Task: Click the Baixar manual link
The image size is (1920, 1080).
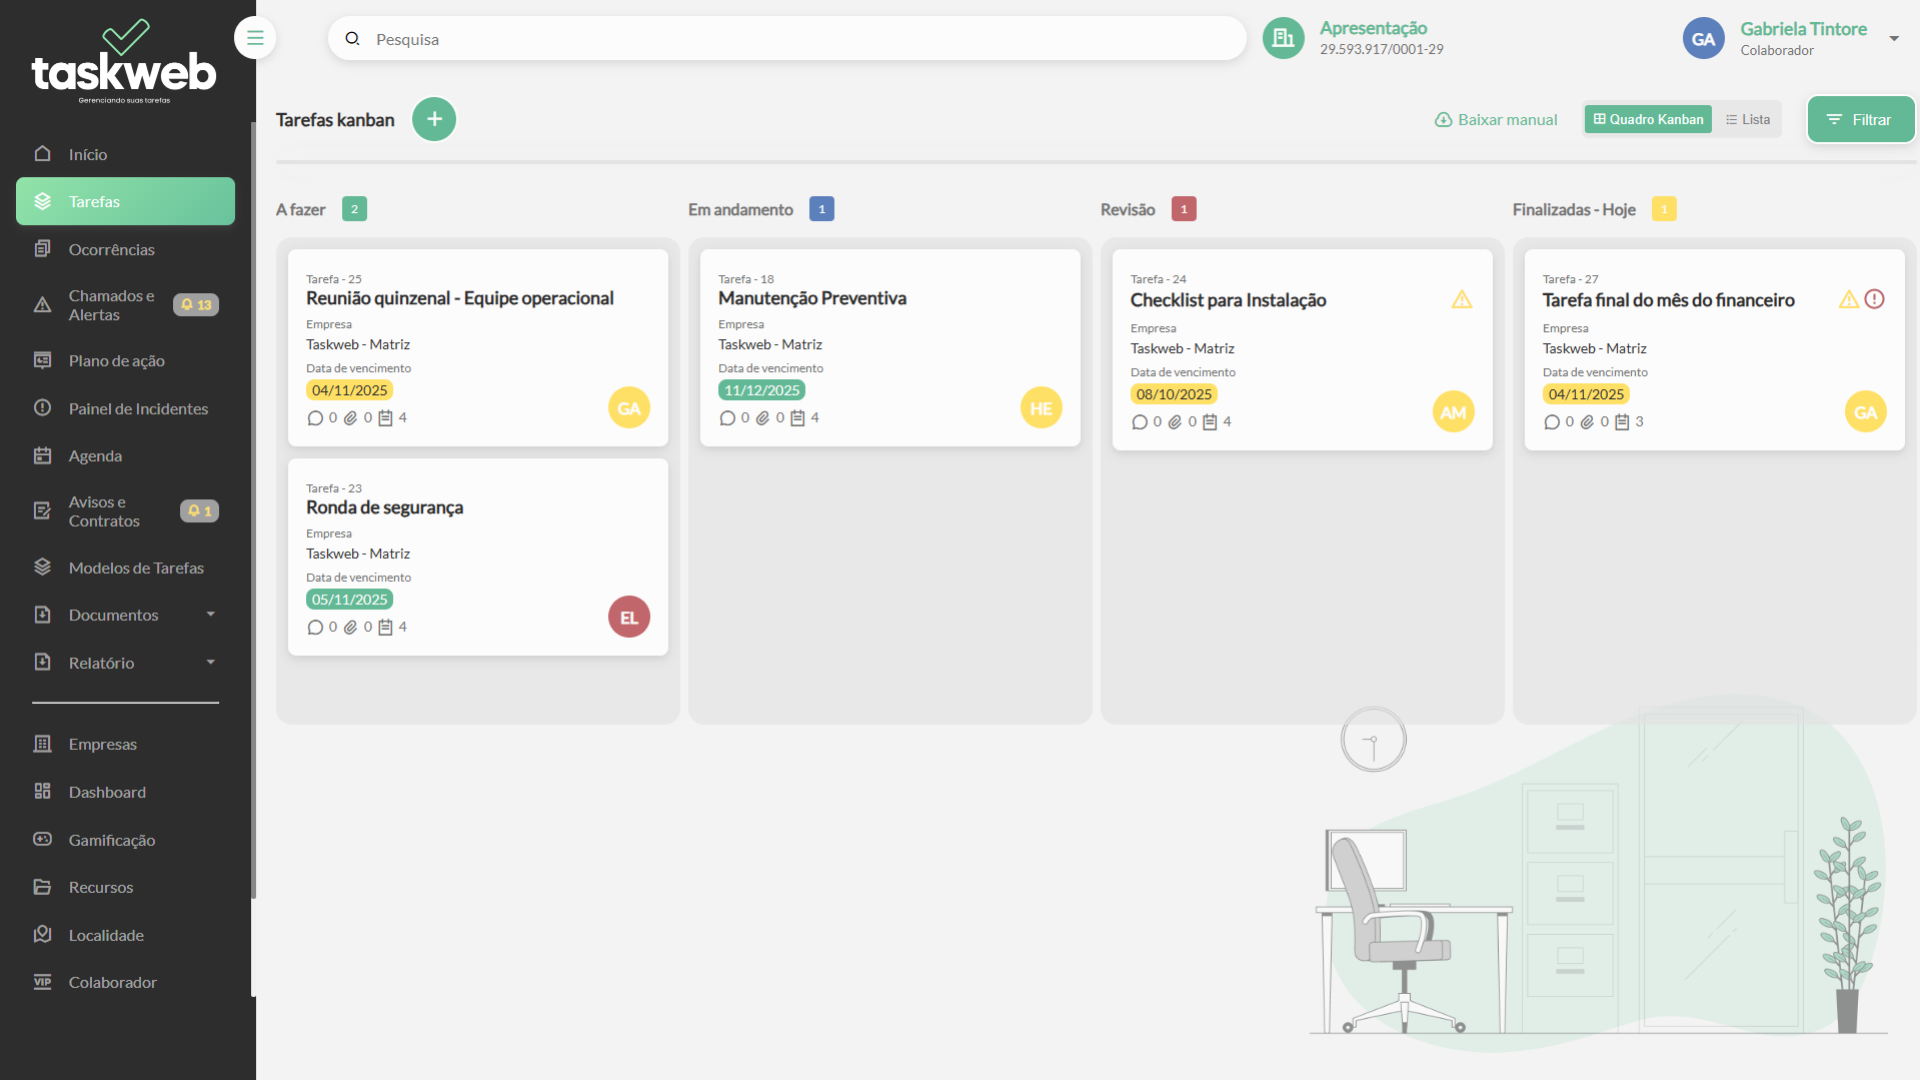Action: pos(1496,119)
